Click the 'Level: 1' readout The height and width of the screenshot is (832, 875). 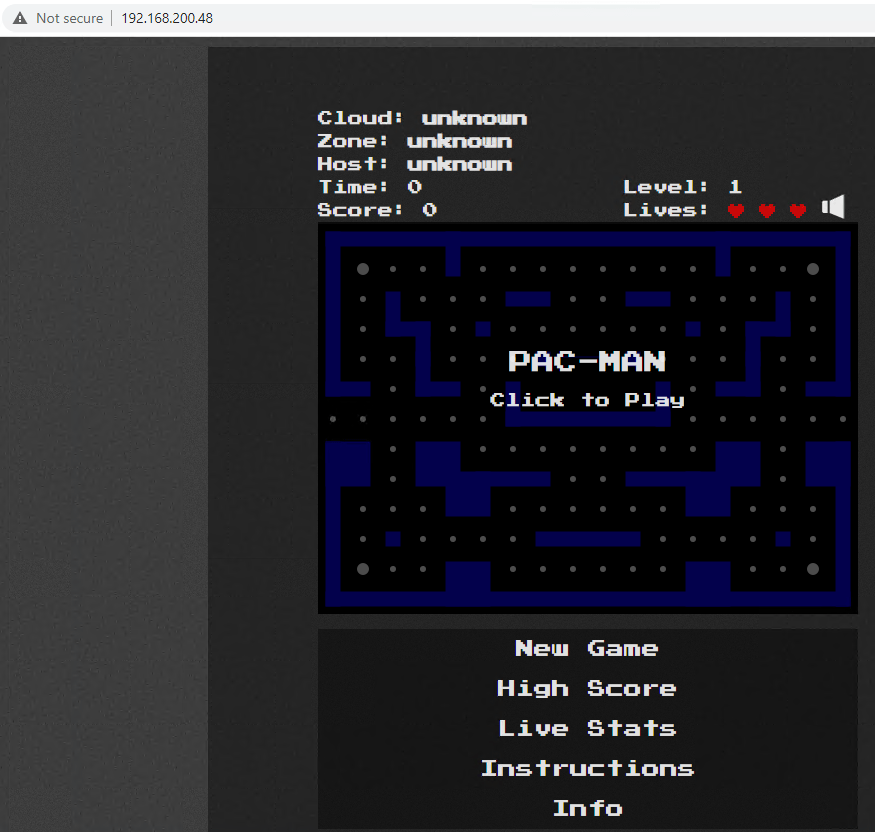(682, 187)
